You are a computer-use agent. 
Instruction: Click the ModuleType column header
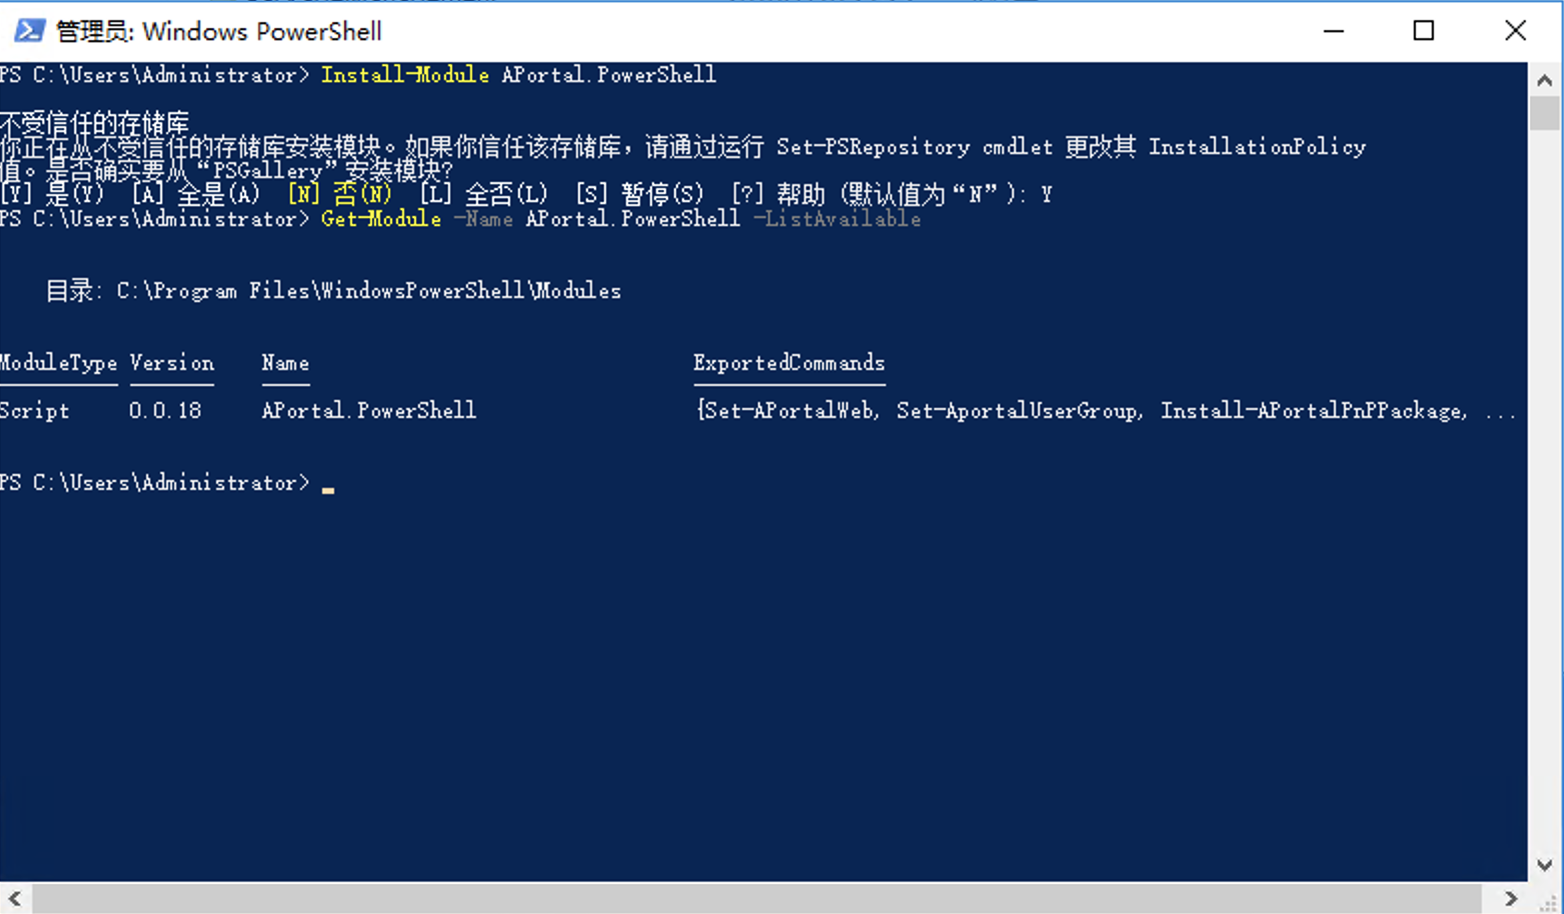58,363
